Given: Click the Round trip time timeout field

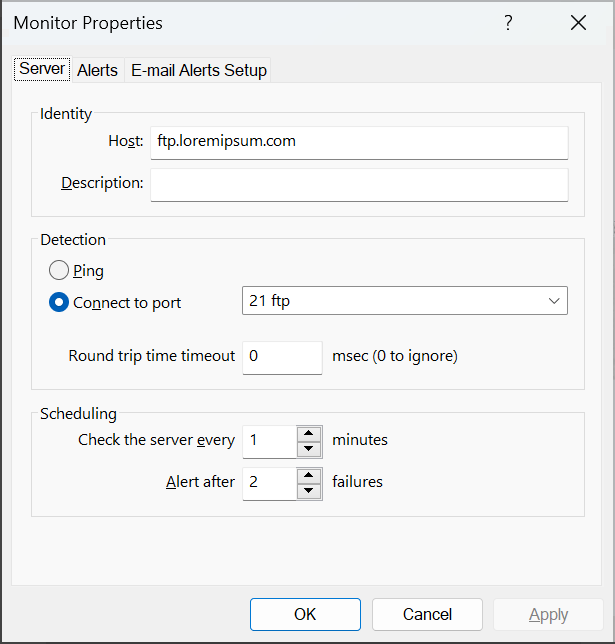Looking at the screenshot, I should coord(282,357).
